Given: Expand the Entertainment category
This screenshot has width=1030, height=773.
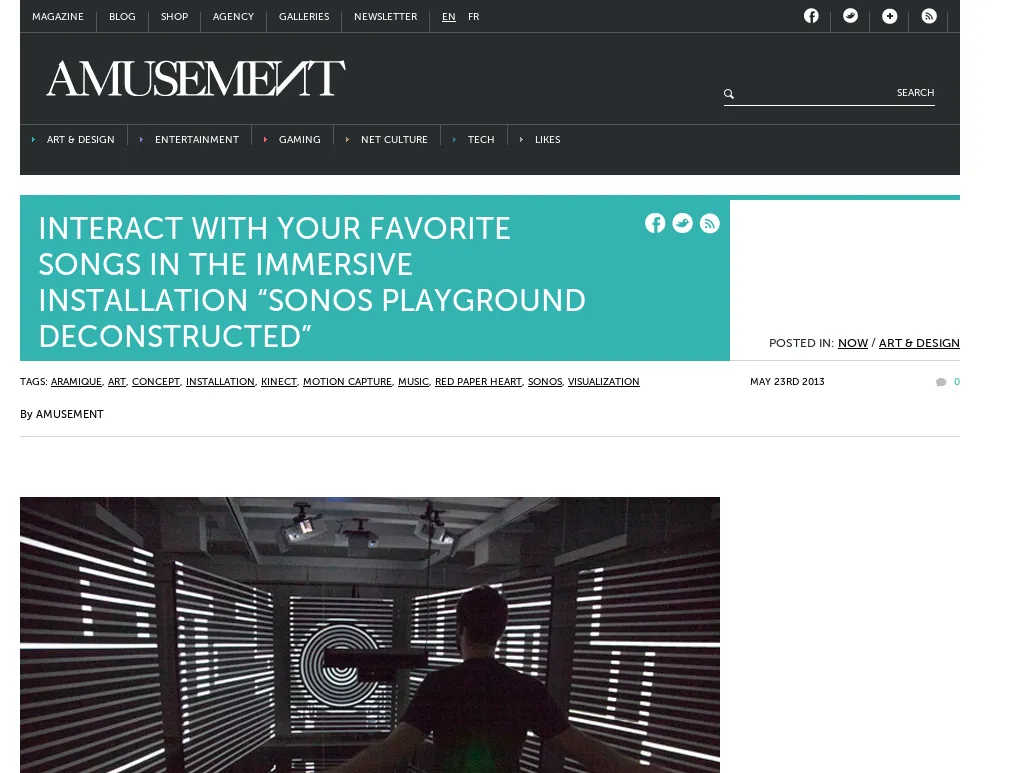Looking at the screenshot, I should 197,139.
